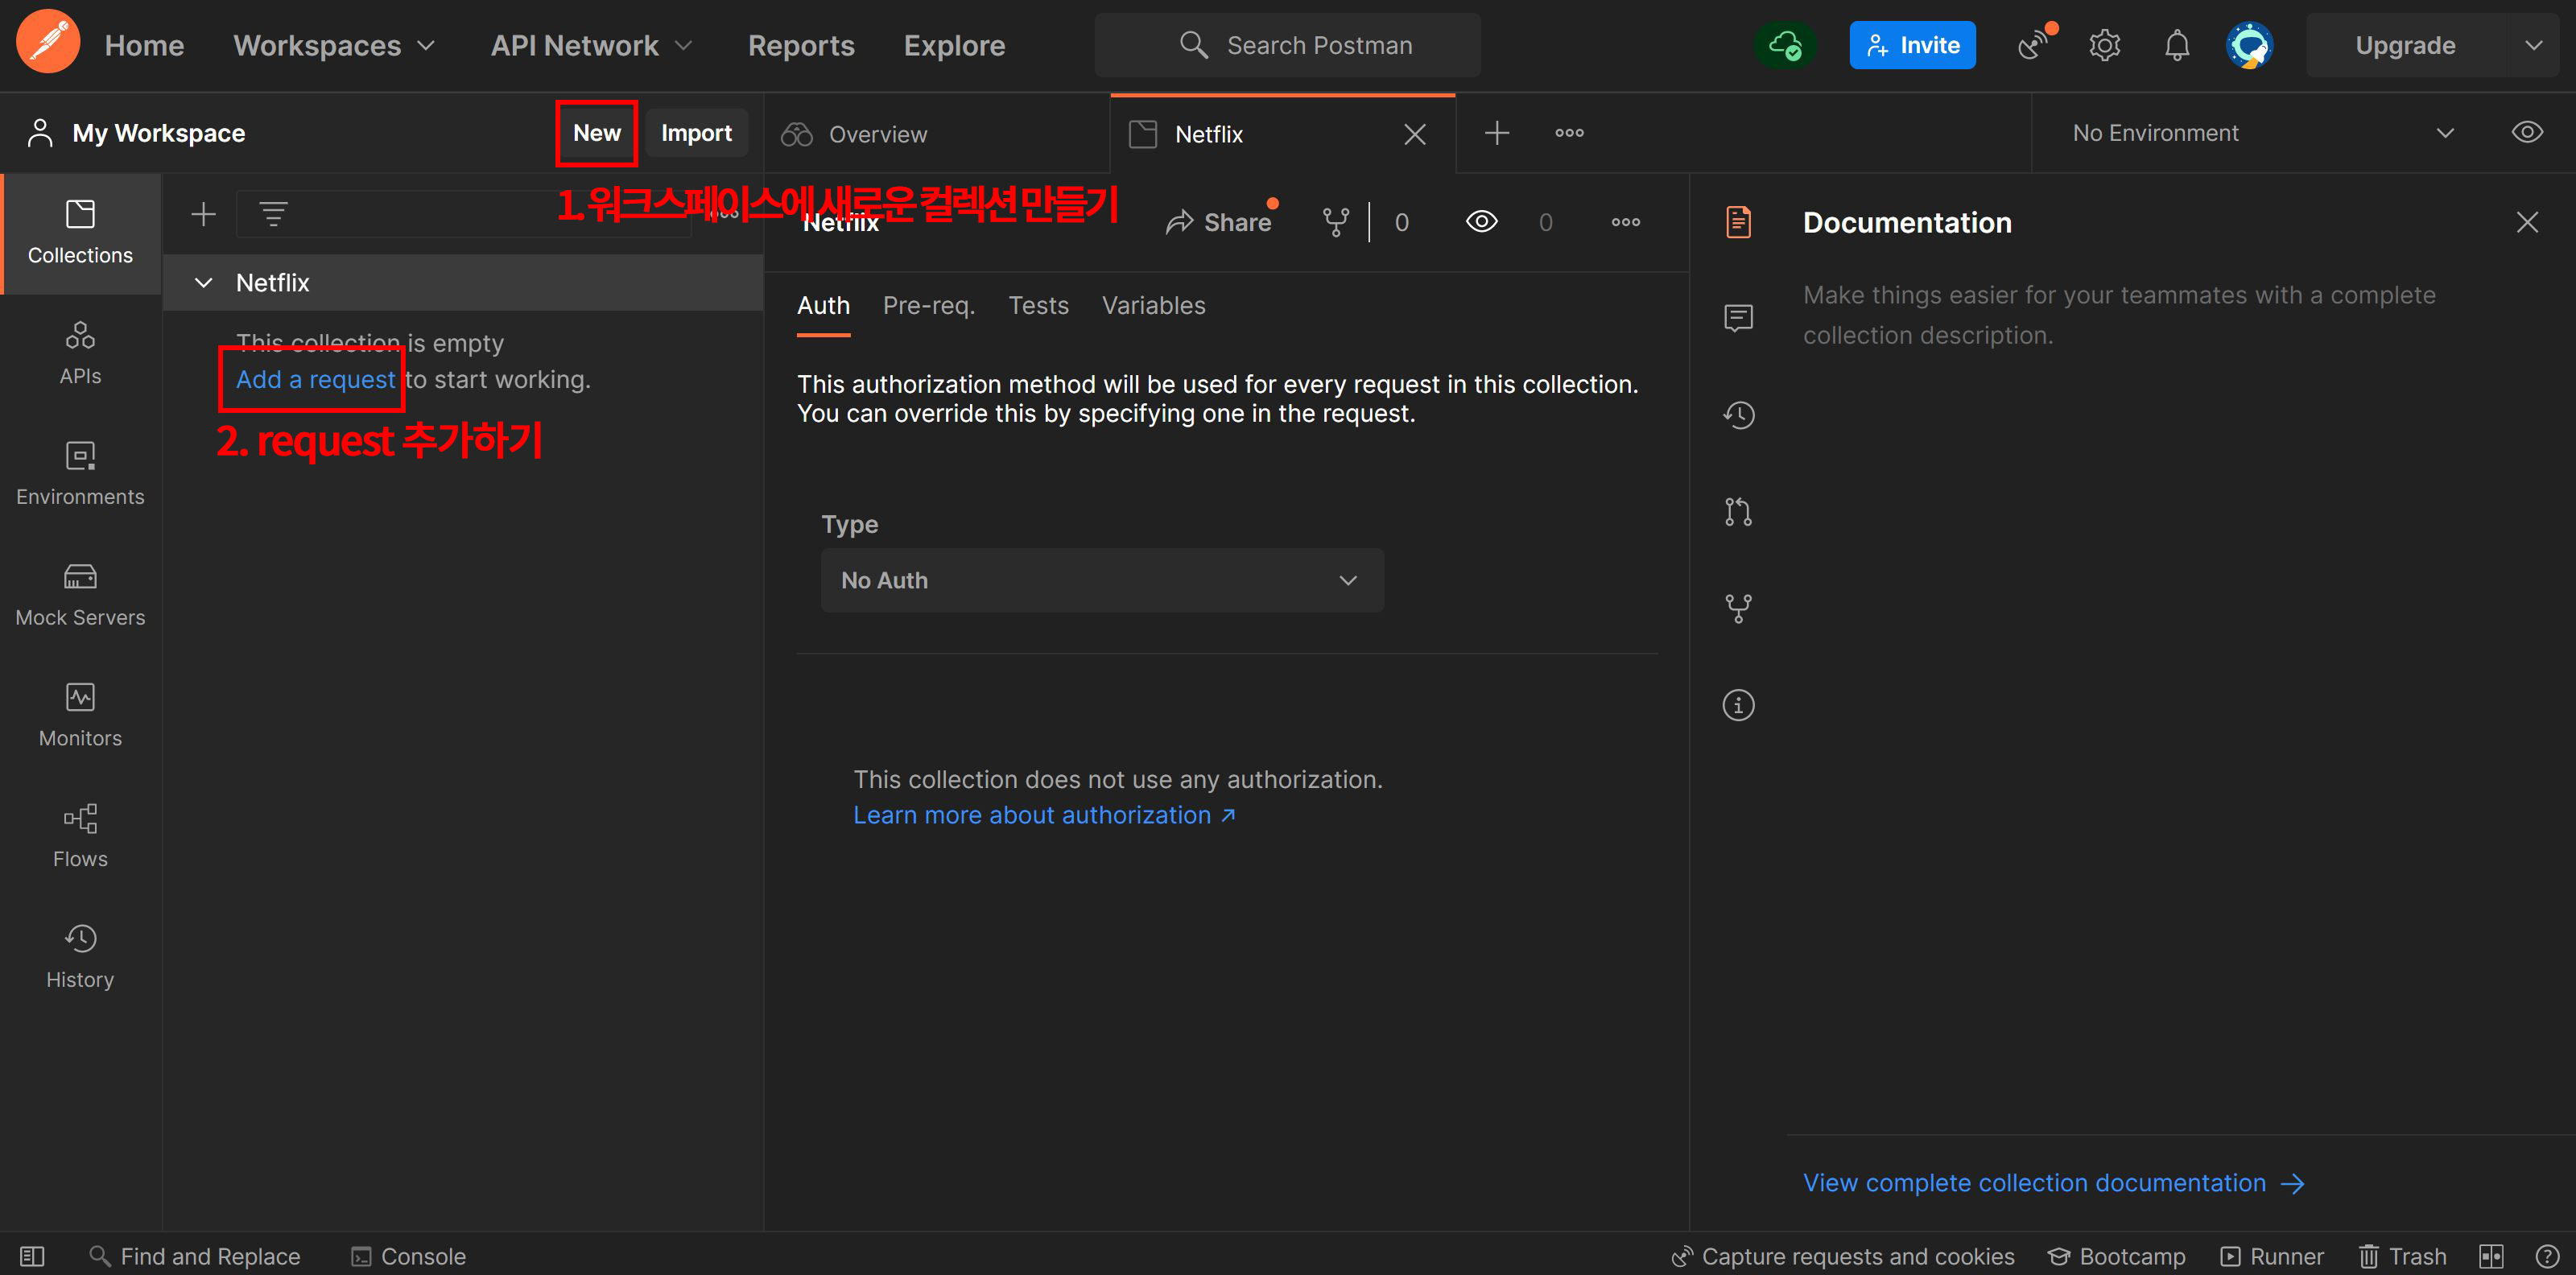Screen dimensions: 2576x1275
Task: Click the New button
Action: coord(597,133)
